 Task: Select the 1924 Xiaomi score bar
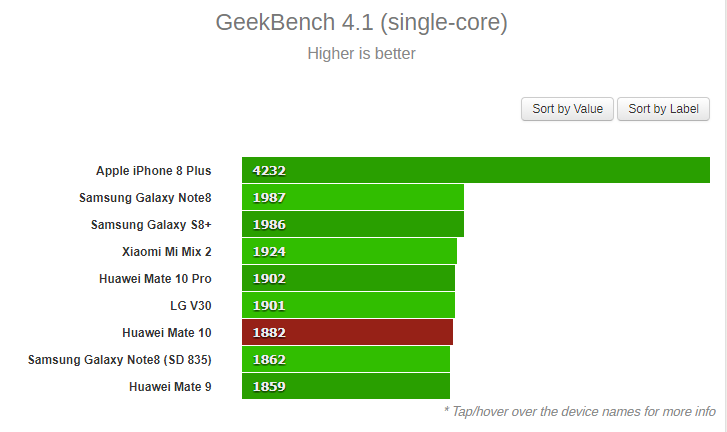[x=349, y=251]
